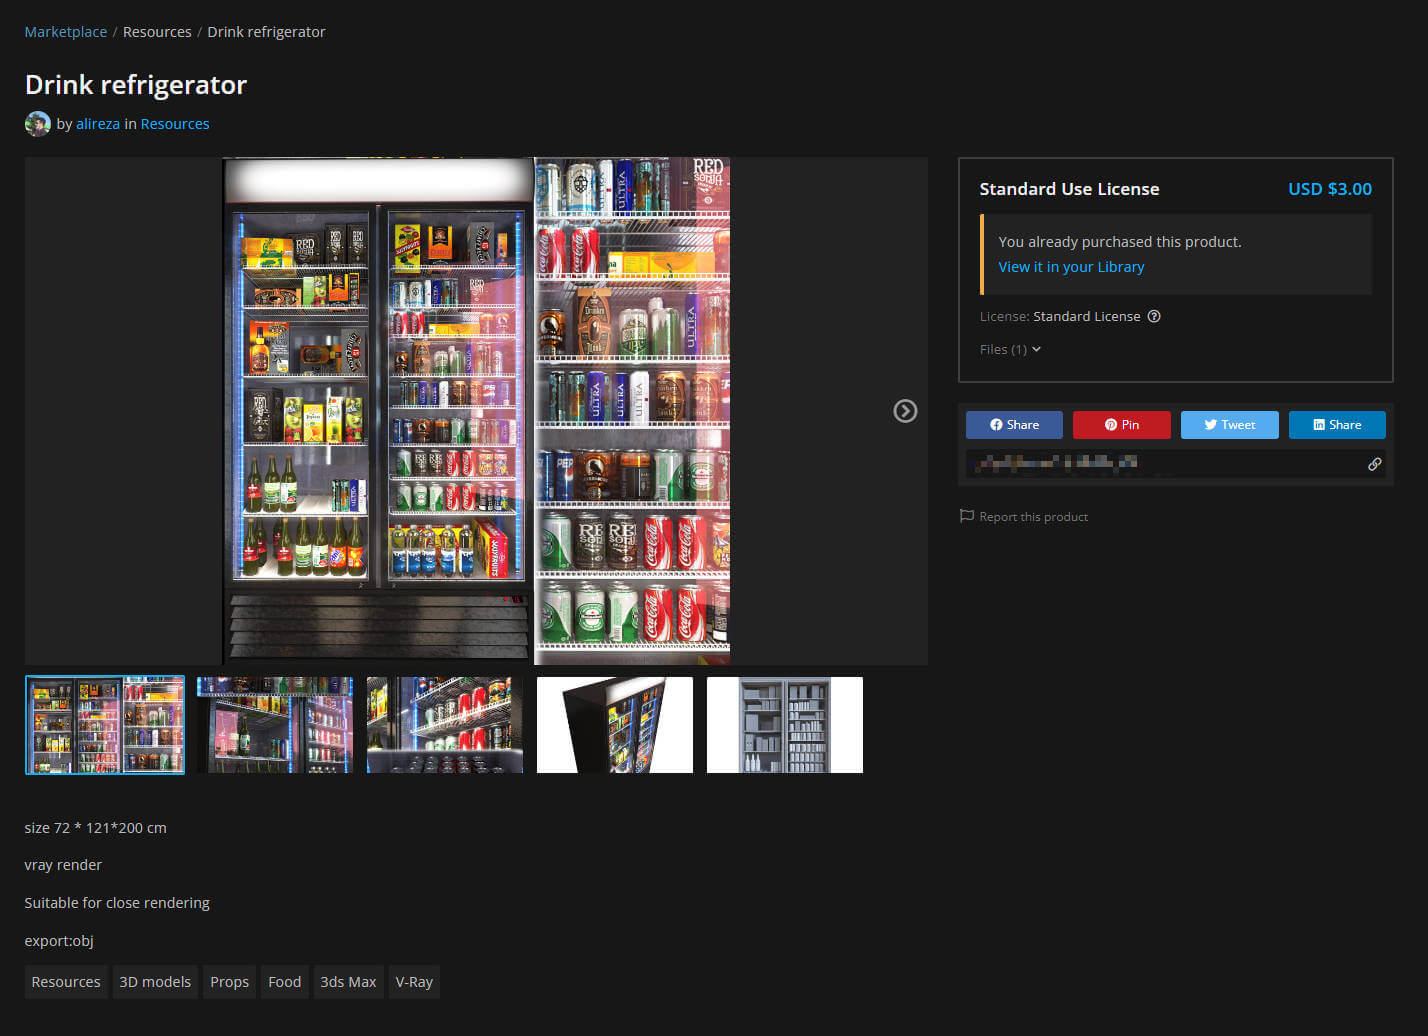
Task: Select second thumbnail close-up of fridge doors
Action: [x=275, y=725]
